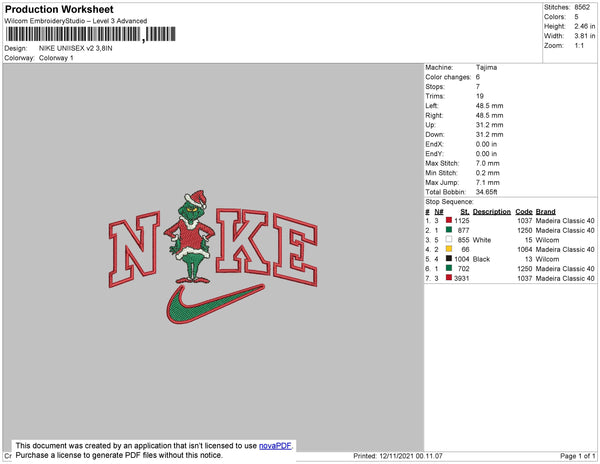This screenshot has height=464, width=600.
Task: Click the novaPDF link in the notice
Action: pos(275,446)
